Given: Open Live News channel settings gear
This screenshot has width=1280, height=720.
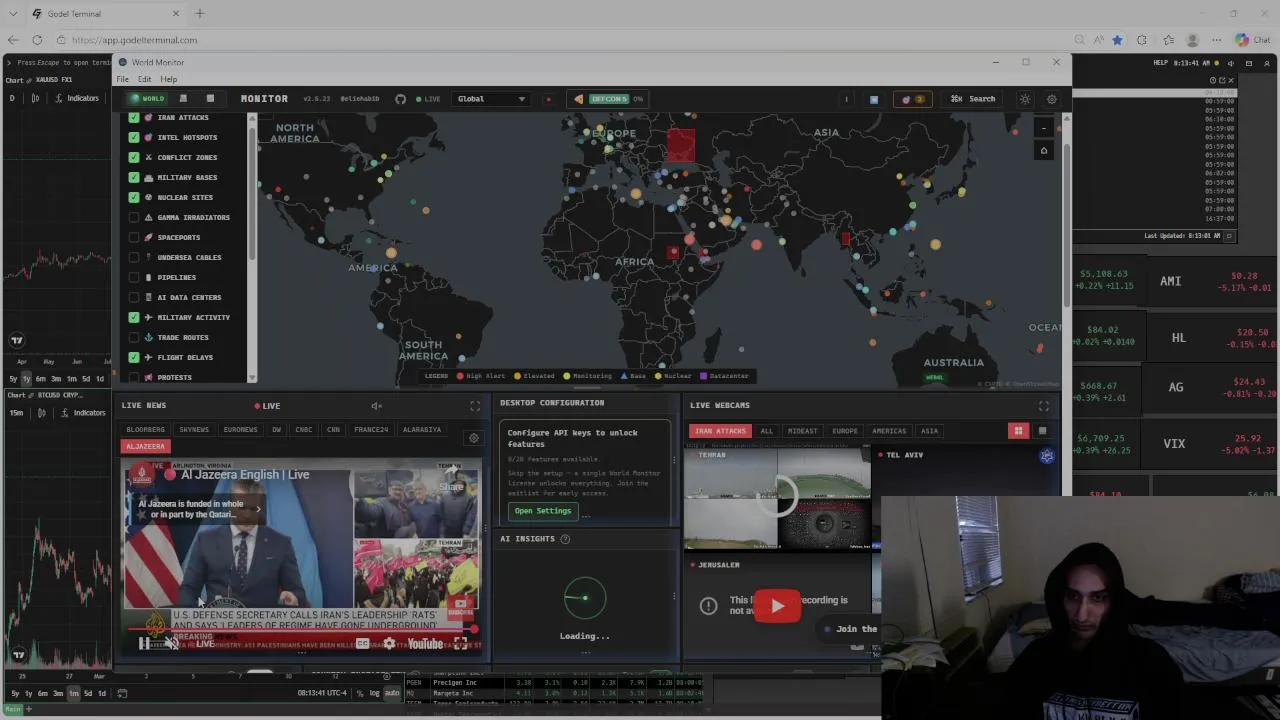Looking at the screenshot, I should pyautogui.click(x=474, y=438).
